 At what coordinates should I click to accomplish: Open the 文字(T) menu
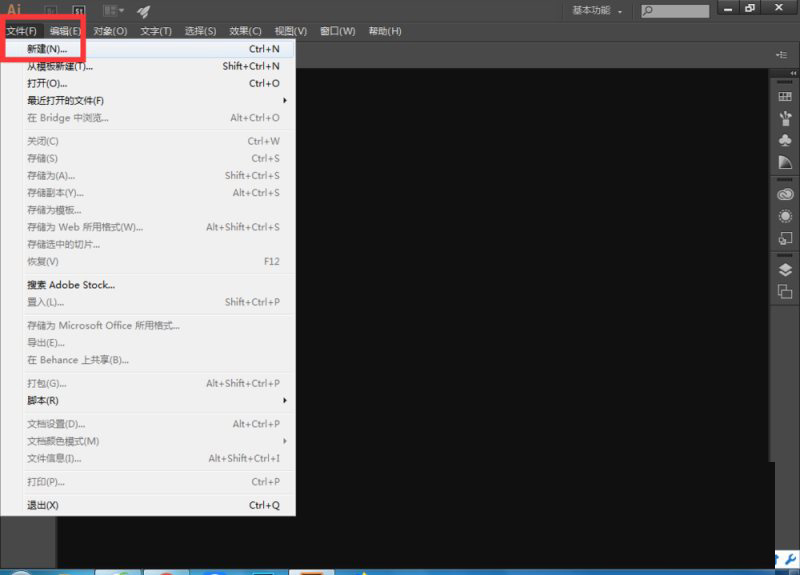156,31
